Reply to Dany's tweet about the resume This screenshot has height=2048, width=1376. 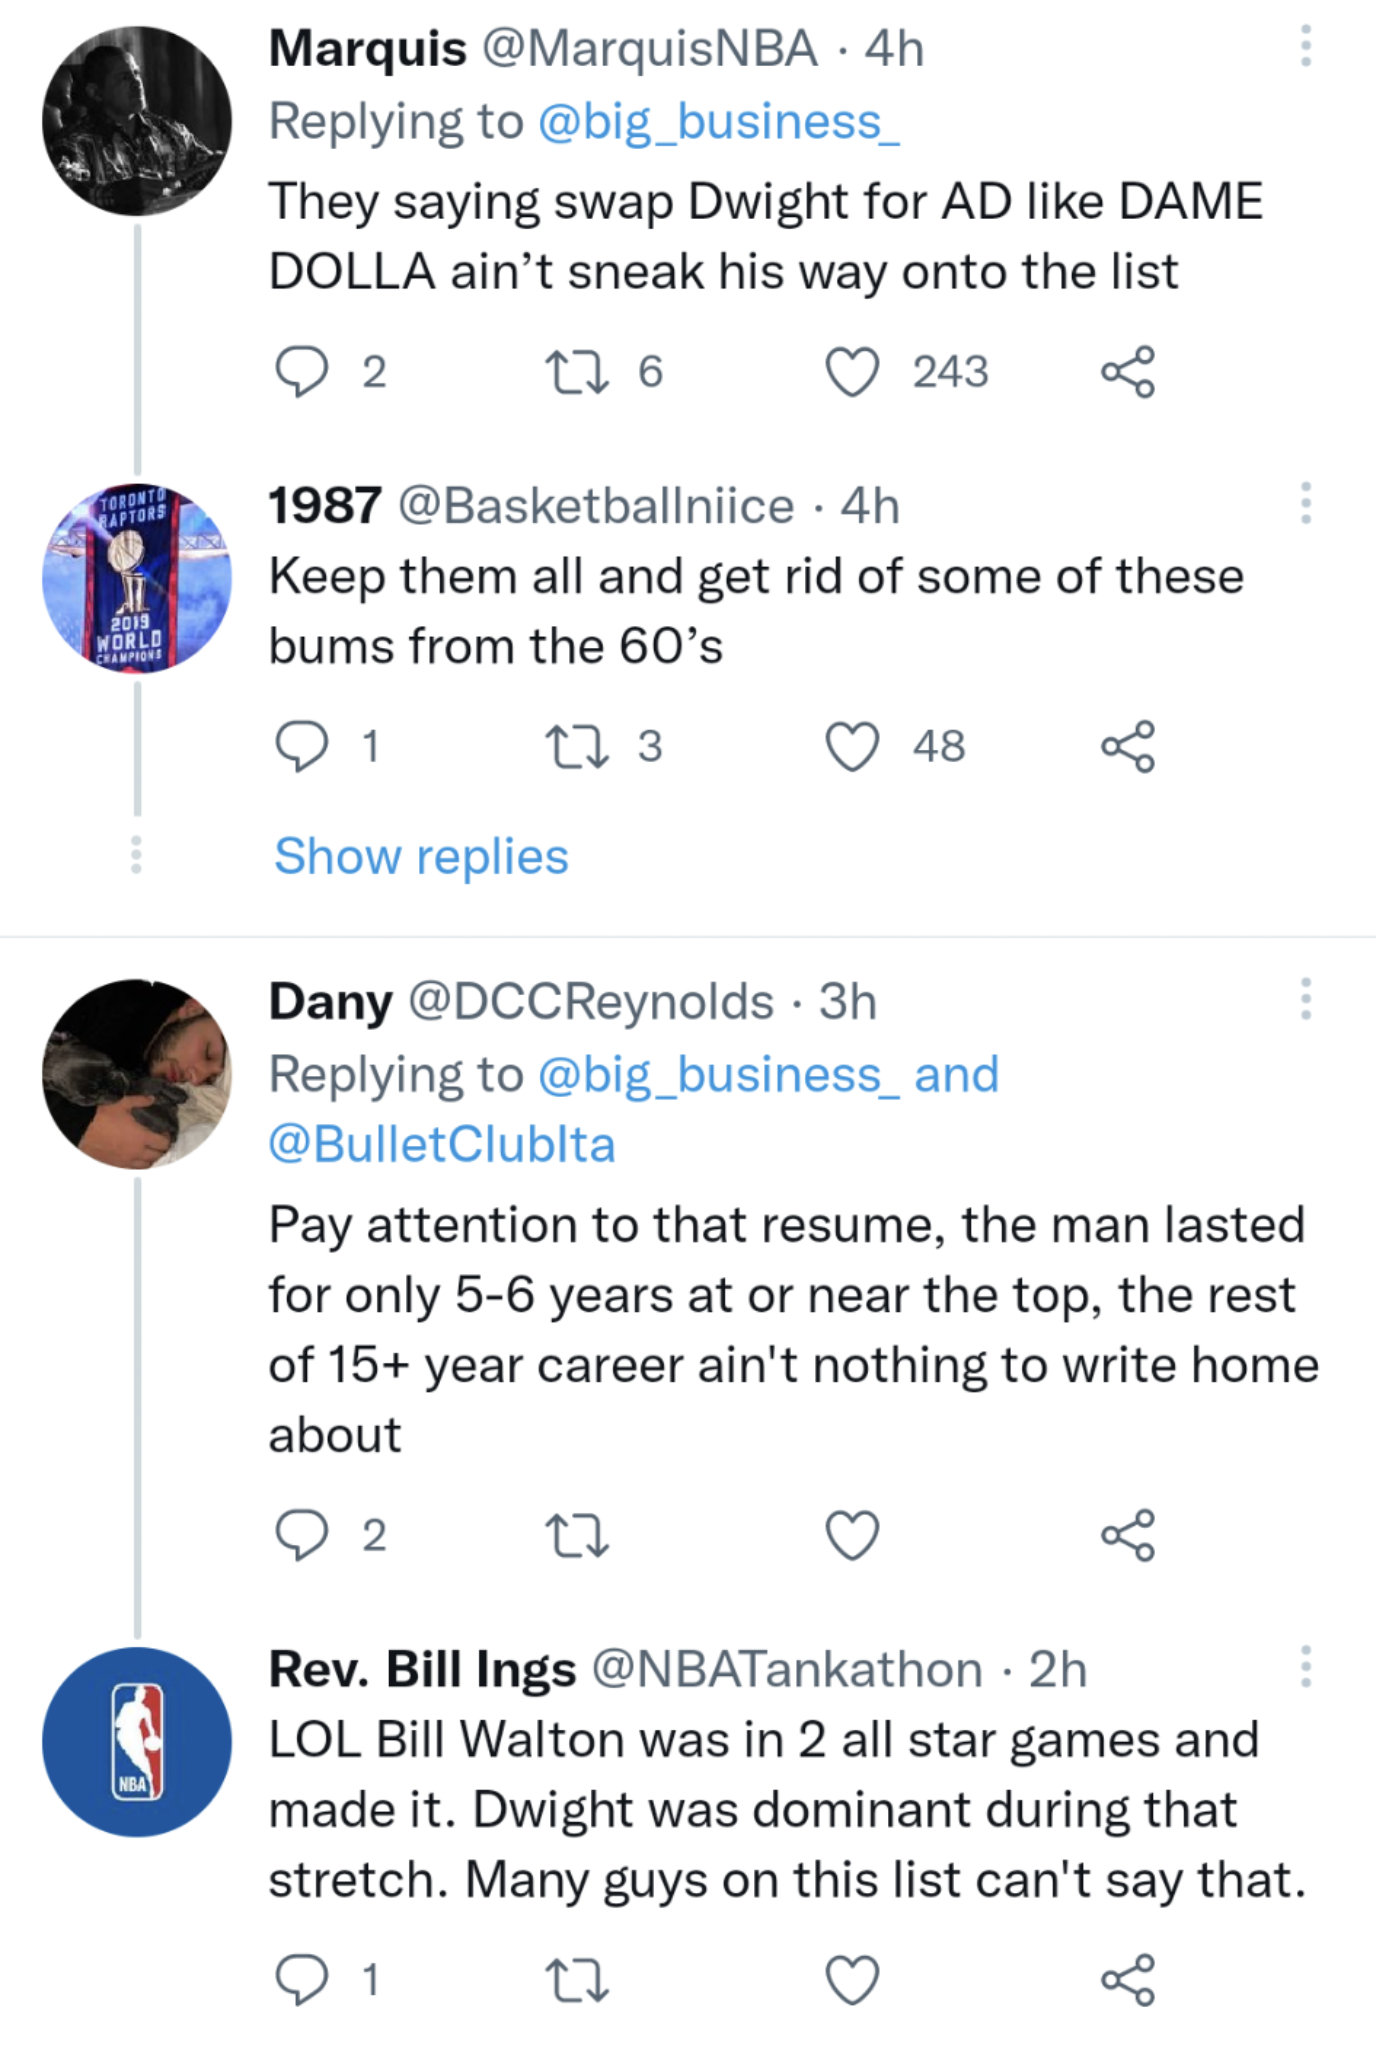[301, 1535]
